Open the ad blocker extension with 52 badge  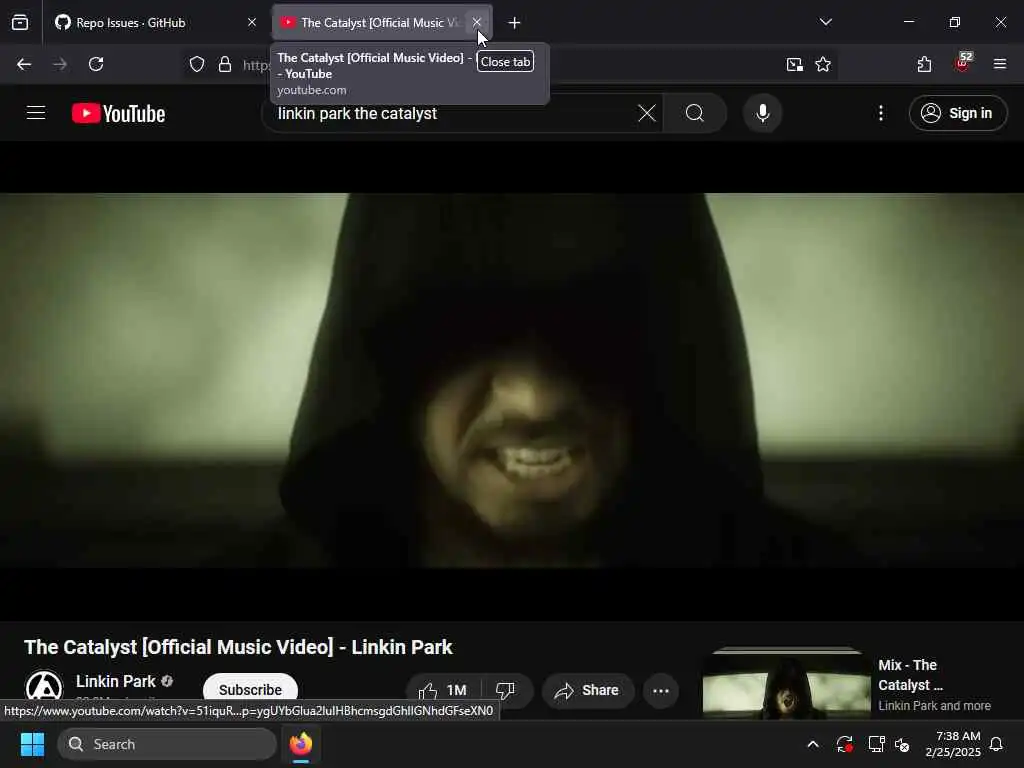click(x=963, y=63)
